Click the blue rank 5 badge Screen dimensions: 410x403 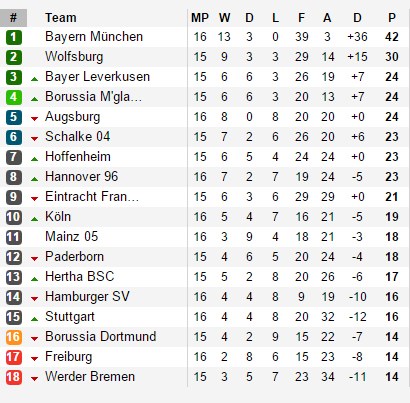pos(14,117)
